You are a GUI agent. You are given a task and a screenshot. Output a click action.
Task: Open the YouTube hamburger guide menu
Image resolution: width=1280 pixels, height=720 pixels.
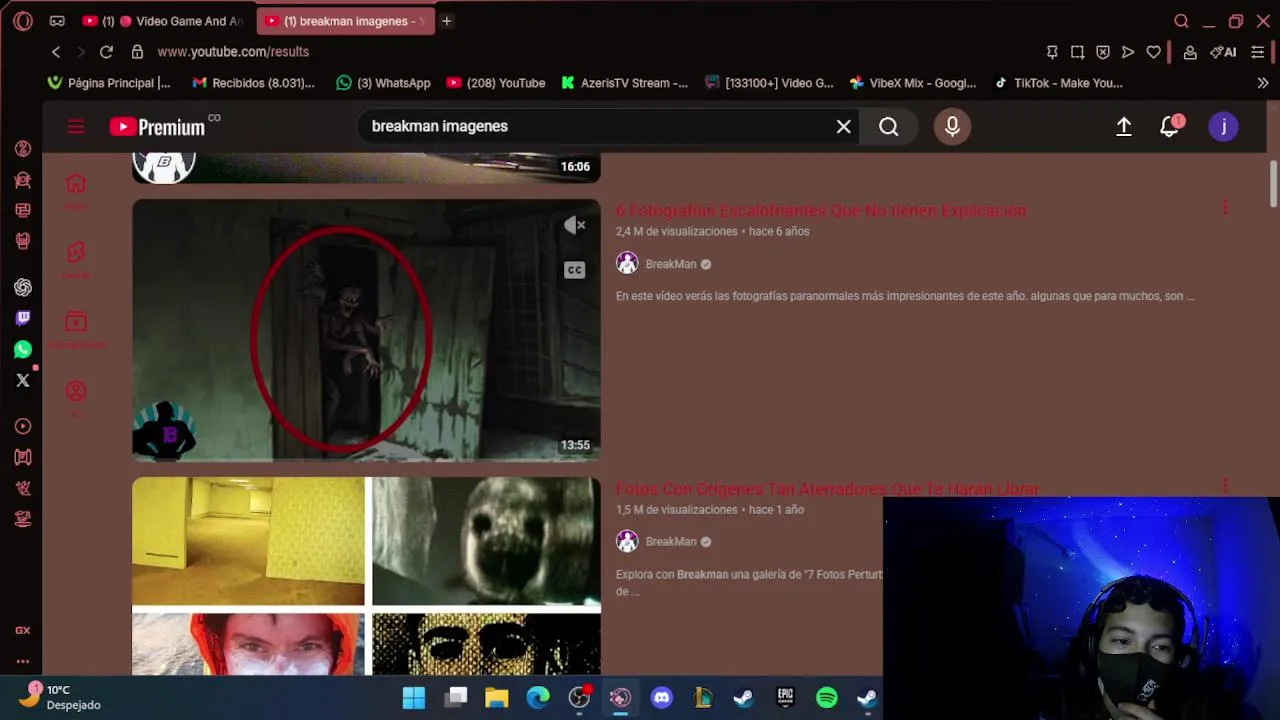pyautogui.click(x=76, y=126)
